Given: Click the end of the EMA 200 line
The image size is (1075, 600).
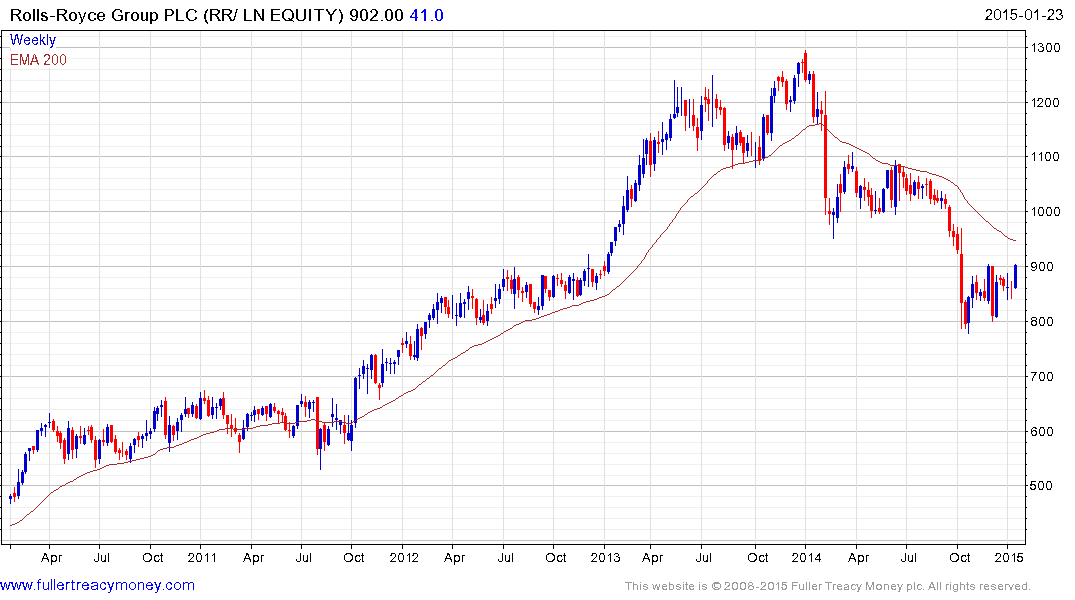Looking at the screenshot, I should coord(1015,241).
